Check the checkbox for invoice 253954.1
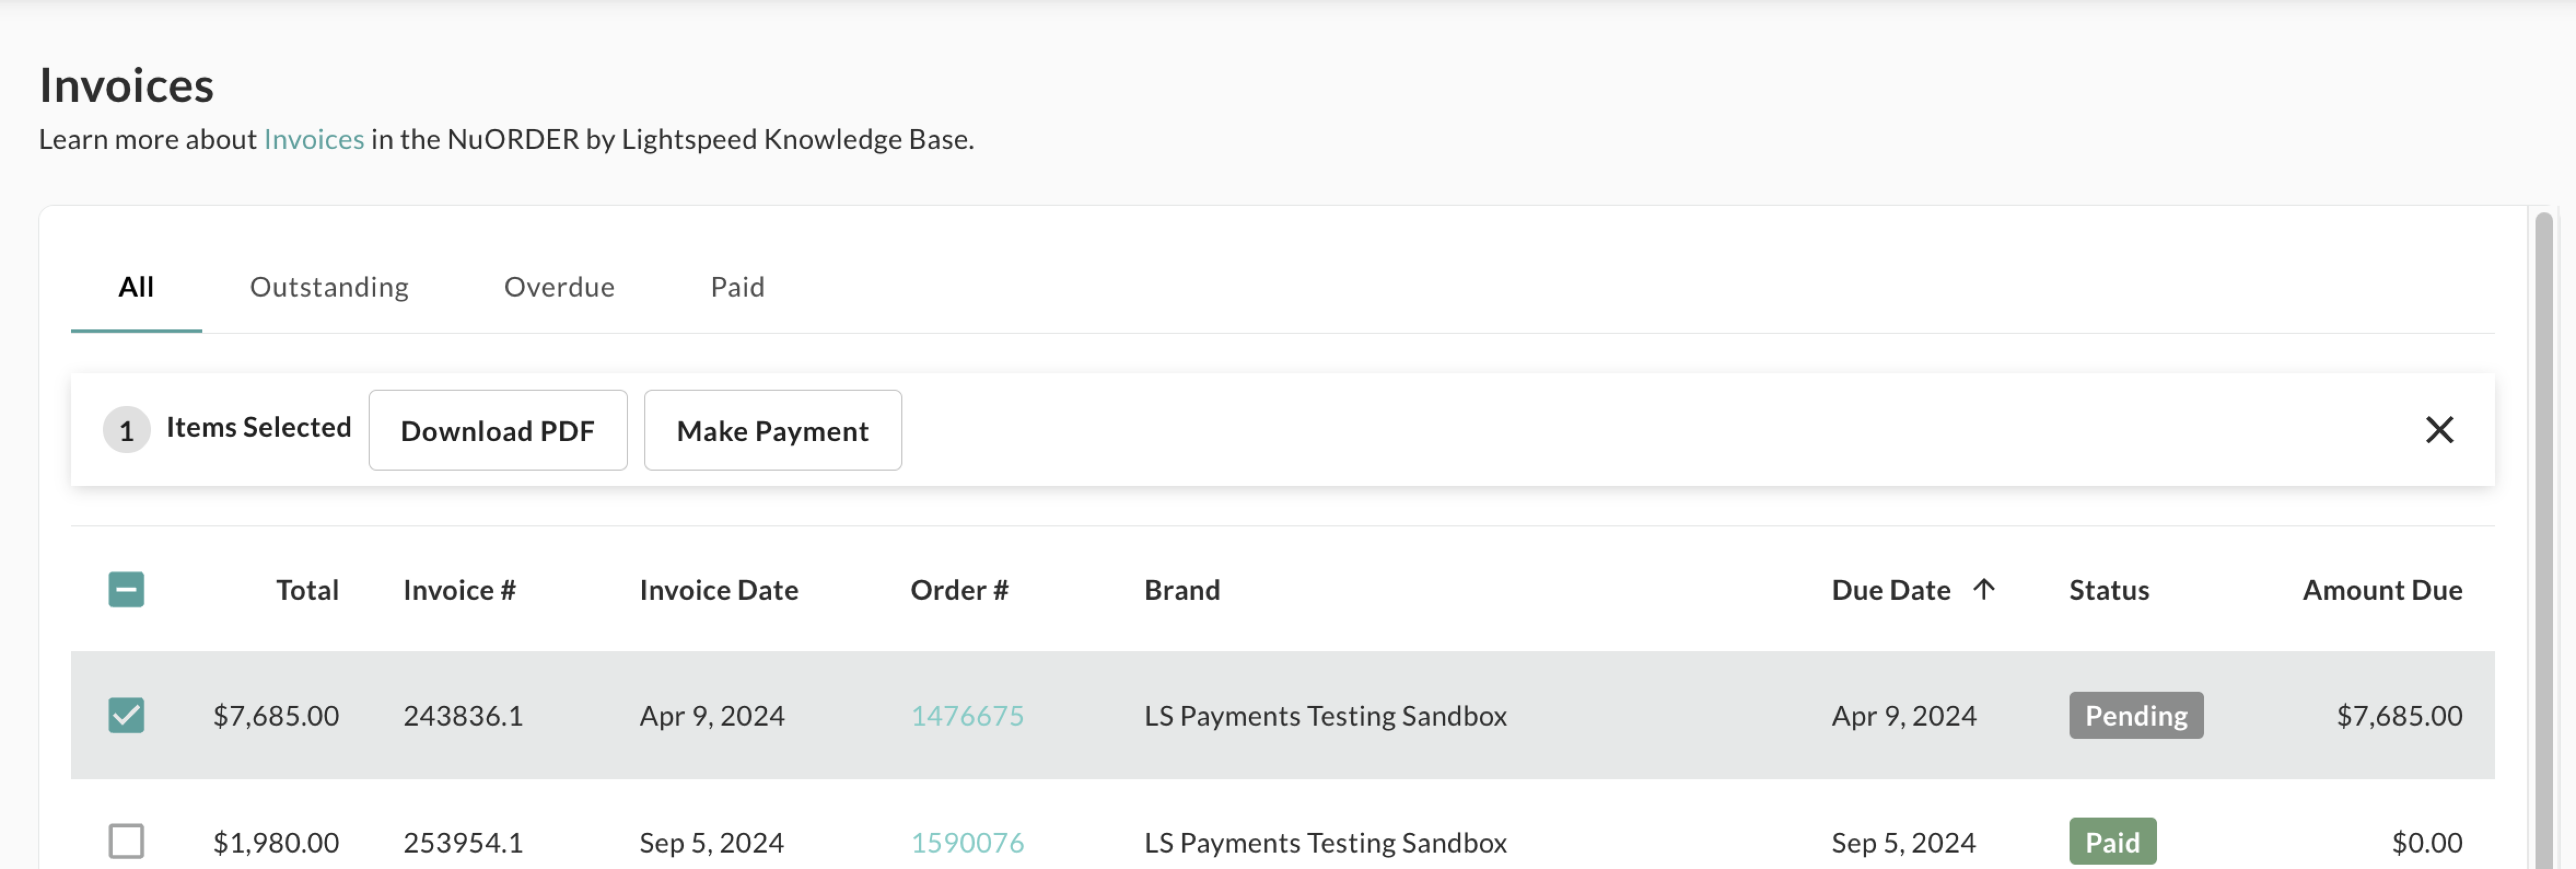 click(x=127, y=842)
